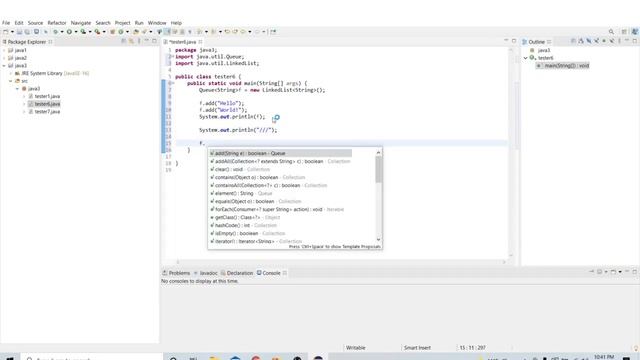Open the Coverage dropdown arrow
Screen dimensions: 640x360
pyautogui.click(x=90, y=32)
